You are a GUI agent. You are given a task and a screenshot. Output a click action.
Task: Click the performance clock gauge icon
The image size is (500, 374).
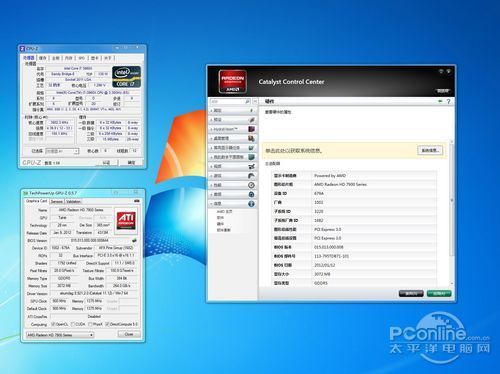tap(251, 185)
